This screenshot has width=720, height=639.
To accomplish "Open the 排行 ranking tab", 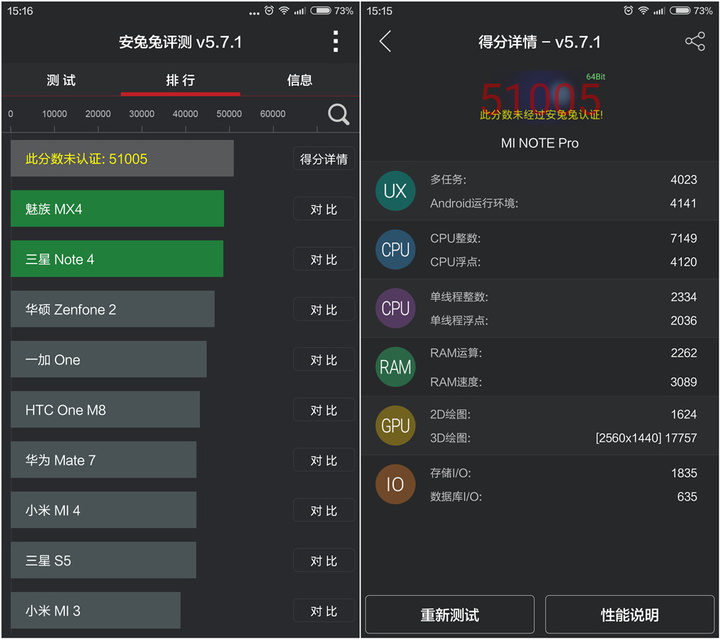I will (180, 80).
